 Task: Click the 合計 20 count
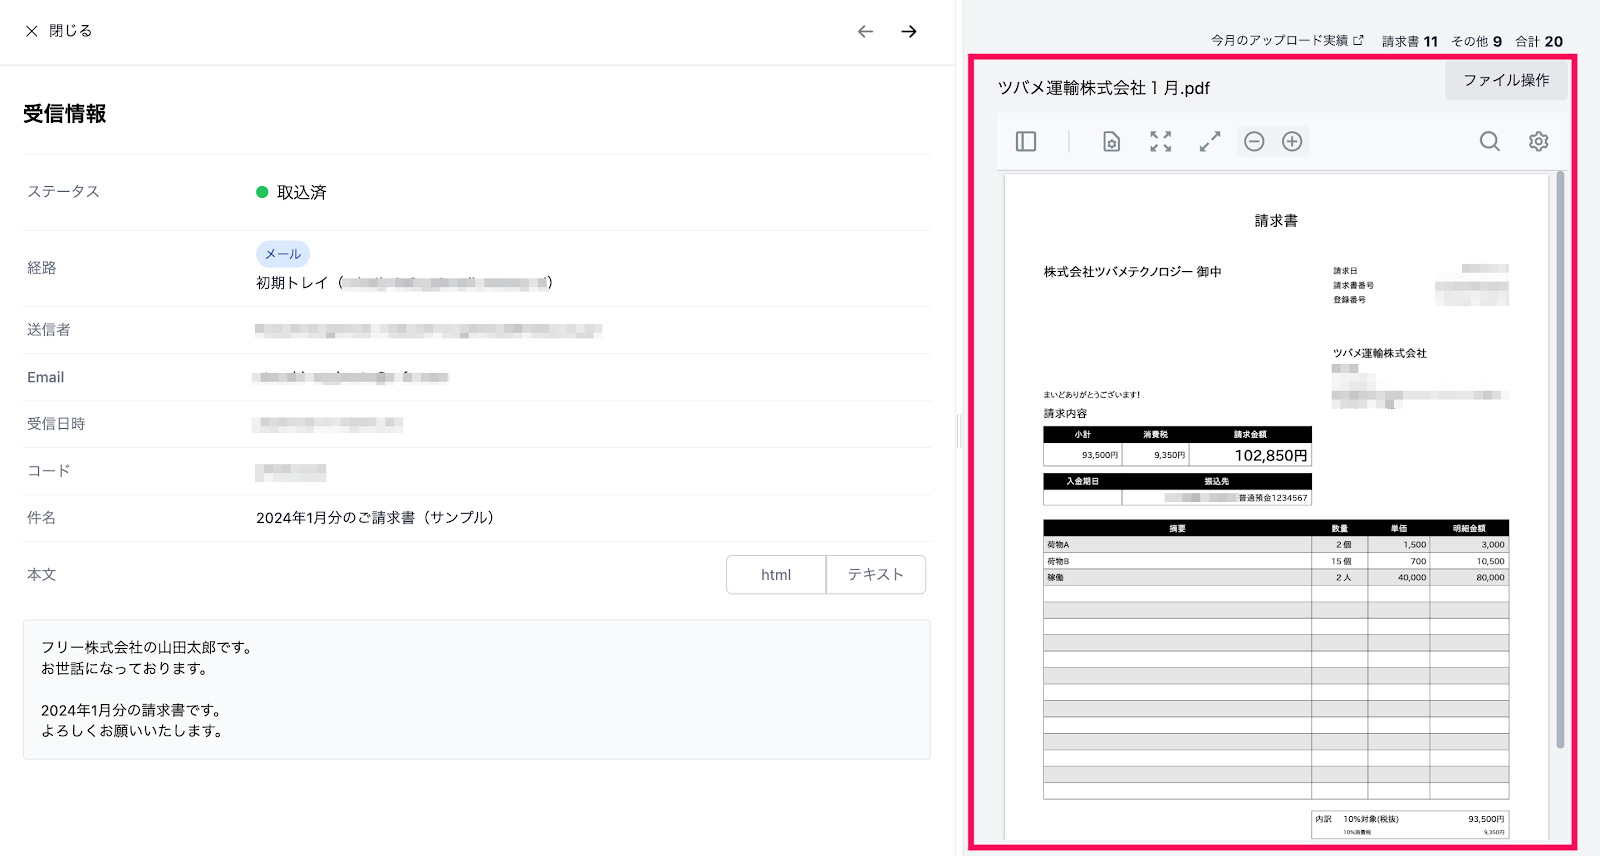coord(1539,41)
